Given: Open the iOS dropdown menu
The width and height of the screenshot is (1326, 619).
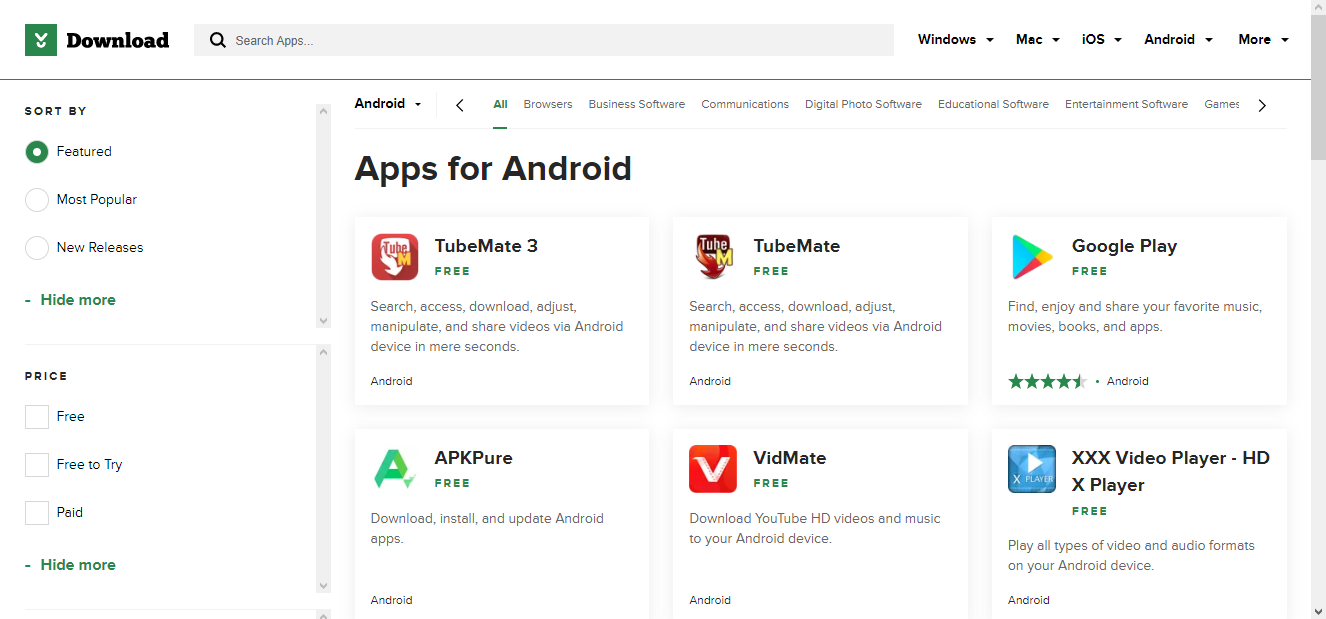Looking at the screenshot, I should [1102, 40].
